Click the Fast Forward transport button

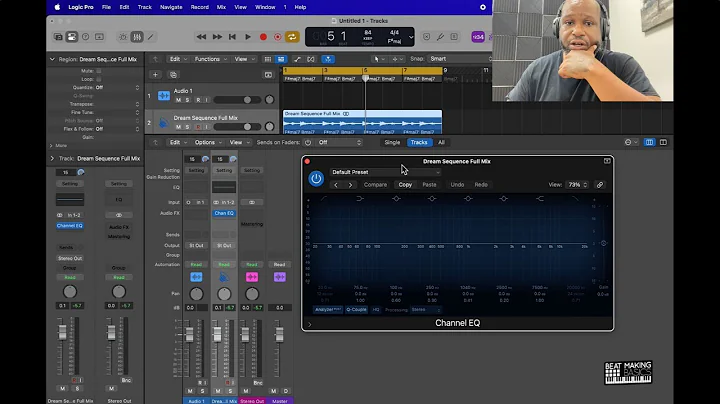pyautogui.click(x=217, y=37)
